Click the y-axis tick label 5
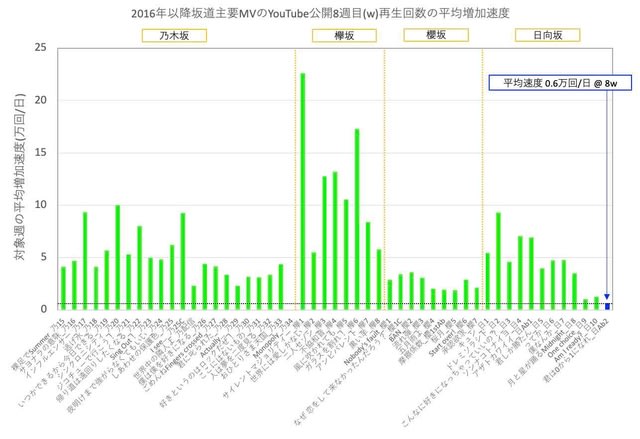 44,257
